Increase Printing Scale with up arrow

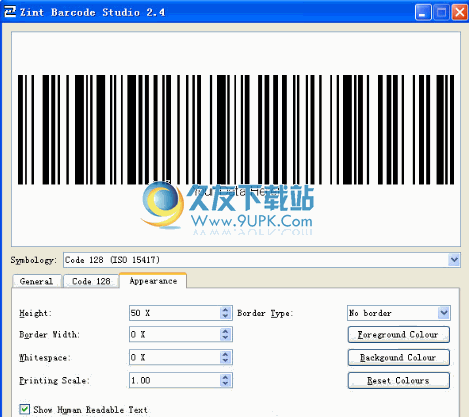[x=226, y=377]
